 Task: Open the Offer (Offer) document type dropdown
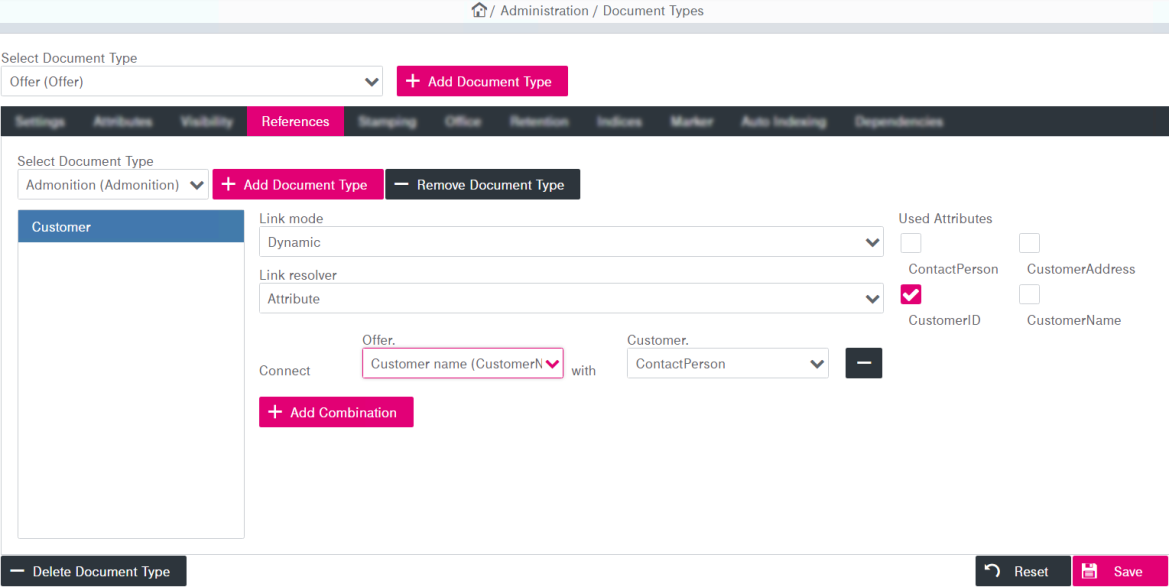(x=192, y=81)
